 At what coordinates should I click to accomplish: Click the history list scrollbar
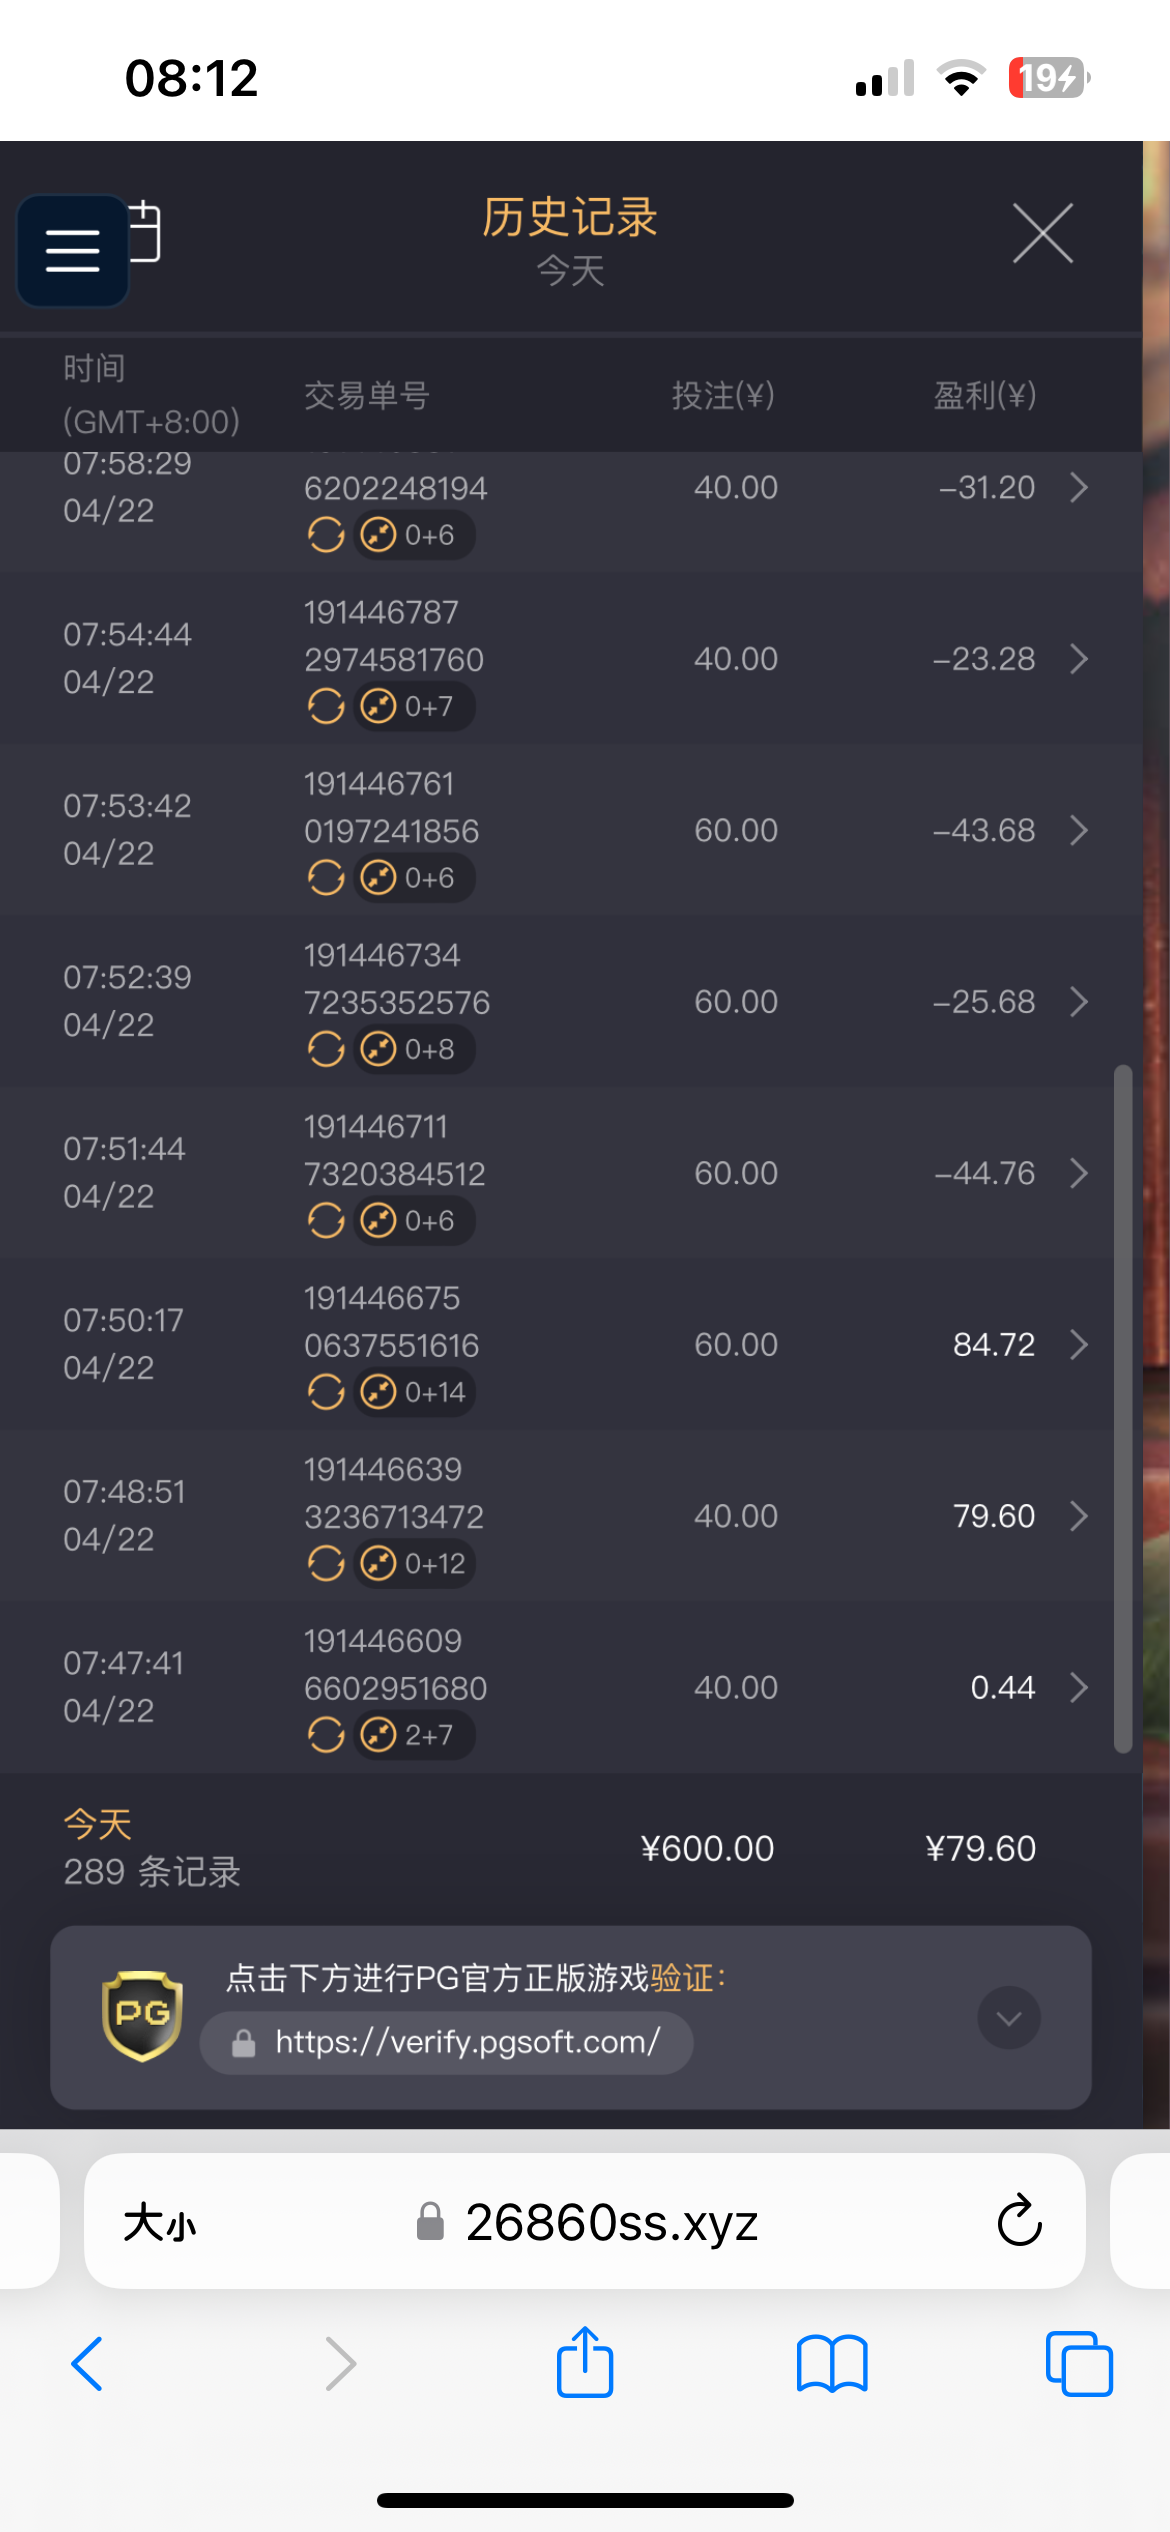coord(1123,1408)
